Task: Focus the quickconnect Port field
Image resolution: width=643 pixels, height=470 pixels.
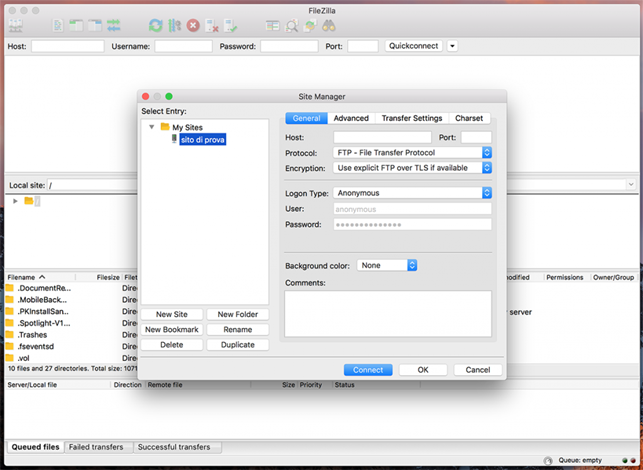Action: 363,46
